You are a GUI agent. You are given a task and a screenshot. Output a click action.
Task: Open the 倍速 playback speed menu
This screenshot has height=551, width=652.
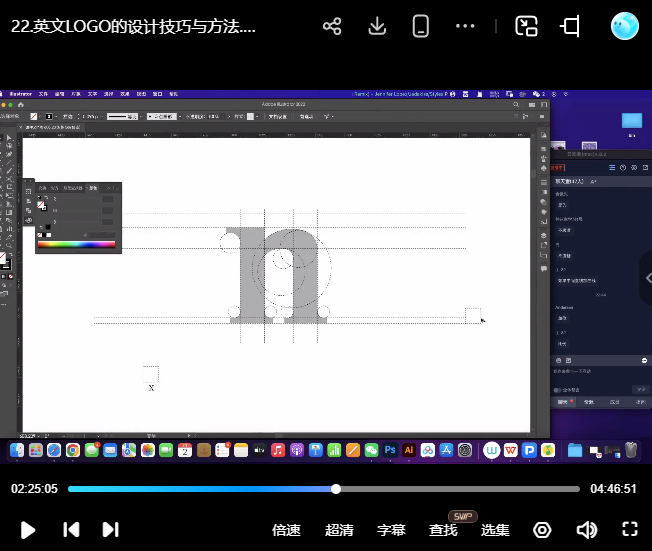(286, 530)
